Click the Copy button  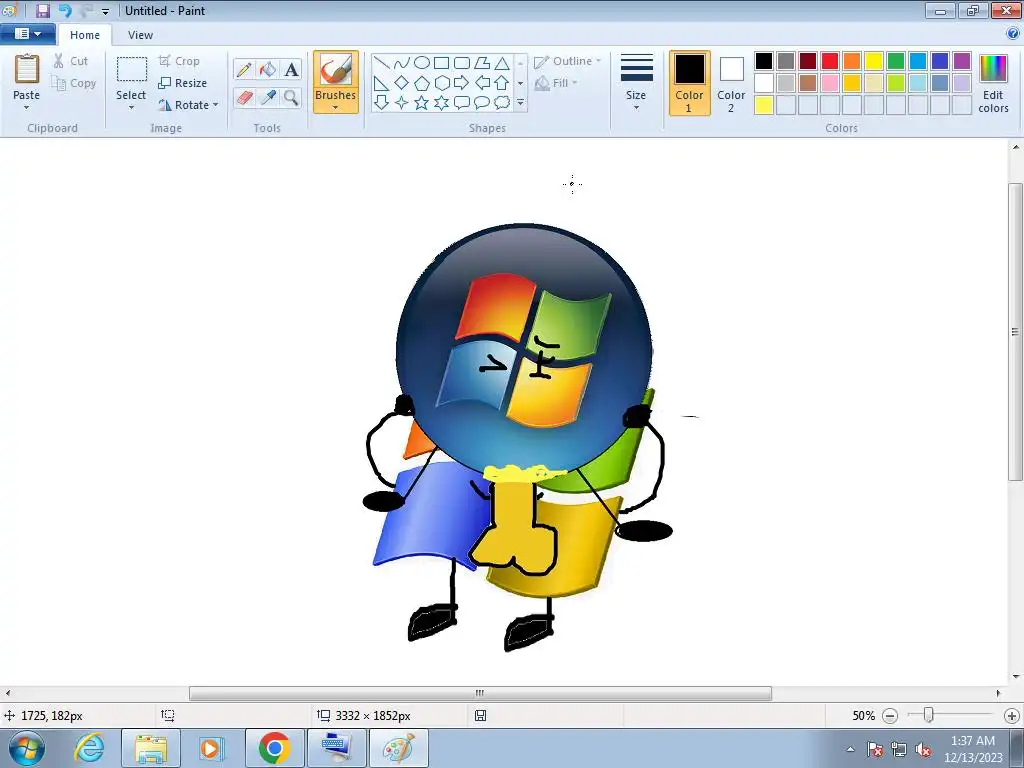(74, 83)
